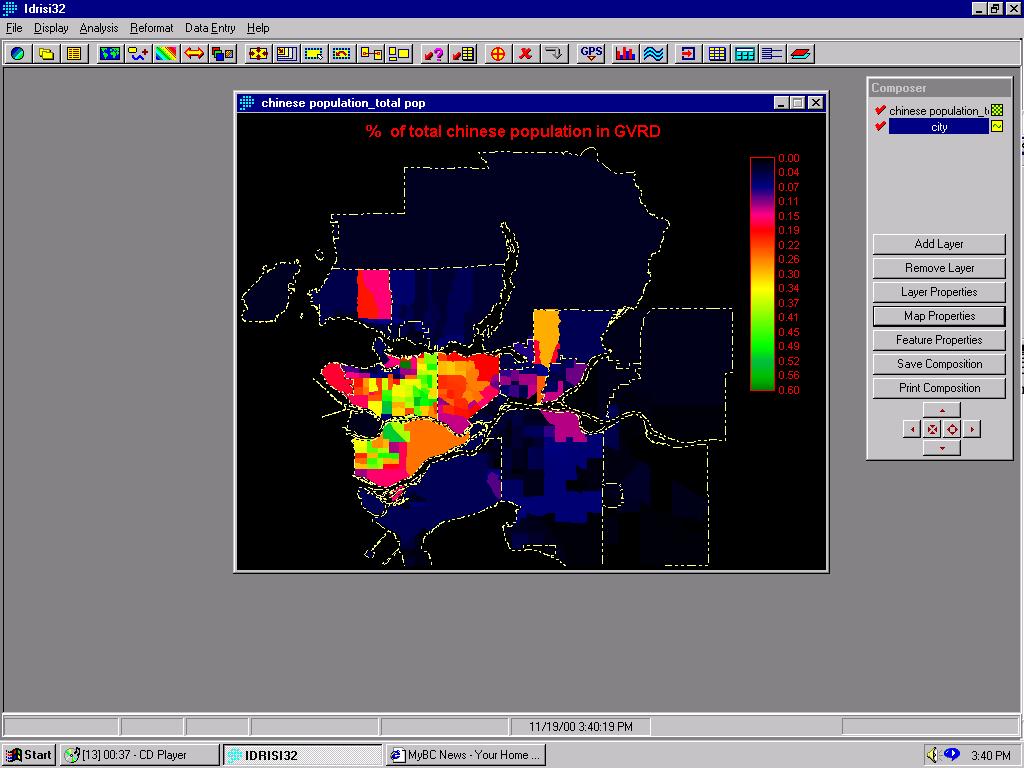Viewport: 1024px width, 768px height.
Task: Toggle visibility checkmark of city layer
Action: [880, 127]
